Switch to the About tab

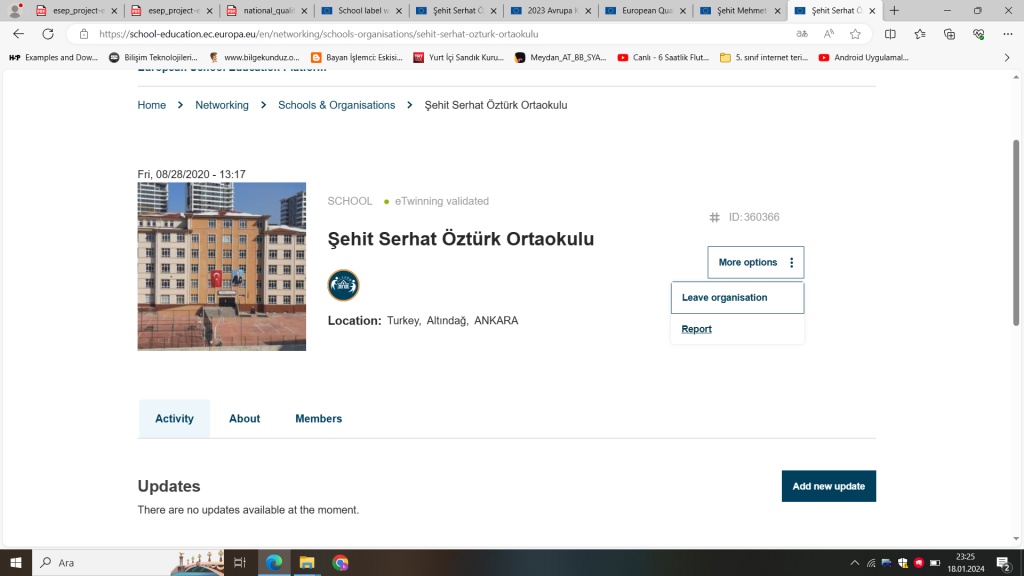click(x=244, y=419)
